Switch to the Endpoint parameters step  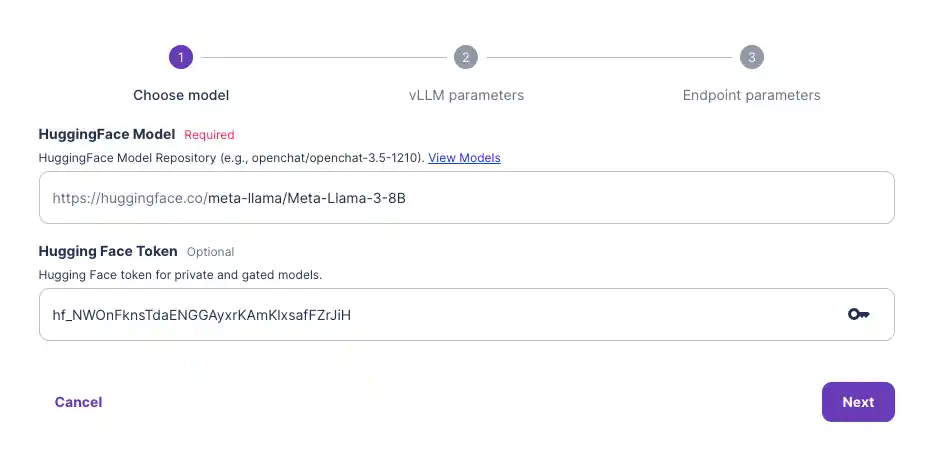[751, 95]
